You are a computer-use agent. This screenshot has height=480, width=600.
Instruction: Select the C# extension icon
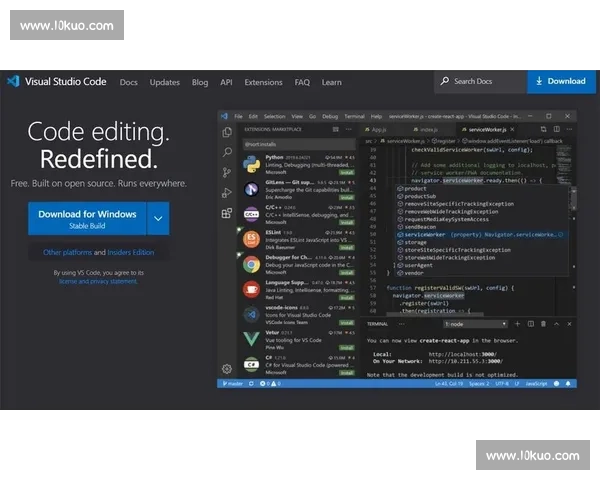[251, 364]
